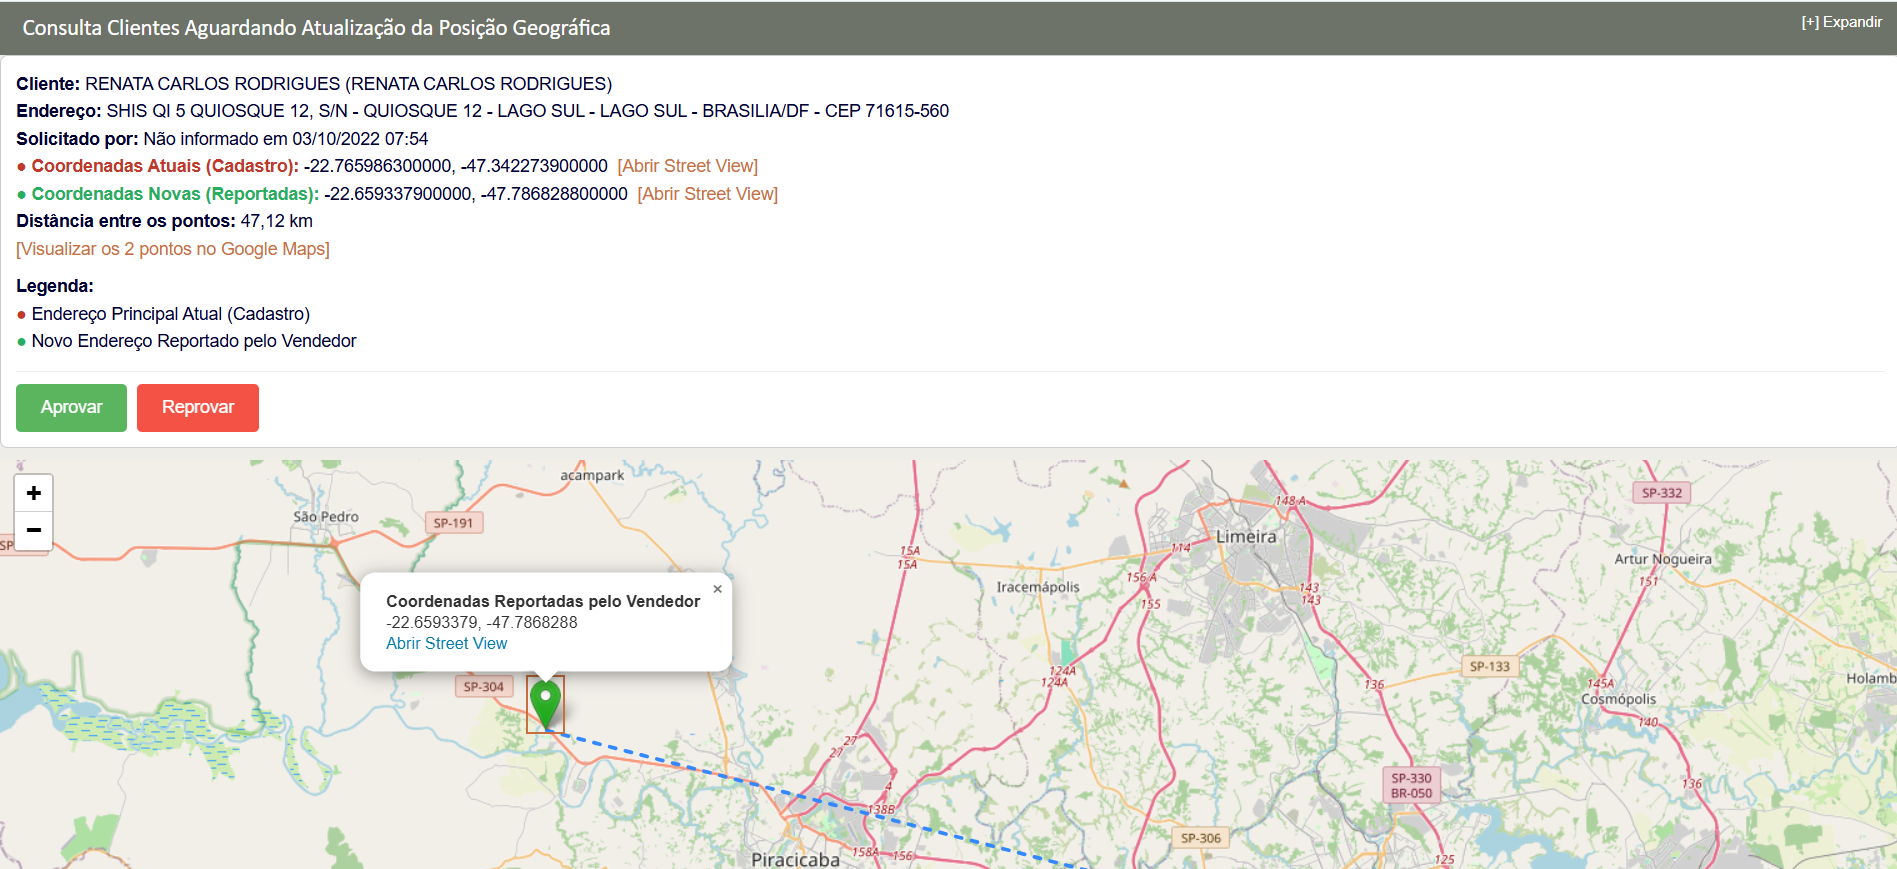Expand the panel via [+] Expandir
Image resolution: width=1897 pixels, height=869 pixels.
pos(1841,22)
